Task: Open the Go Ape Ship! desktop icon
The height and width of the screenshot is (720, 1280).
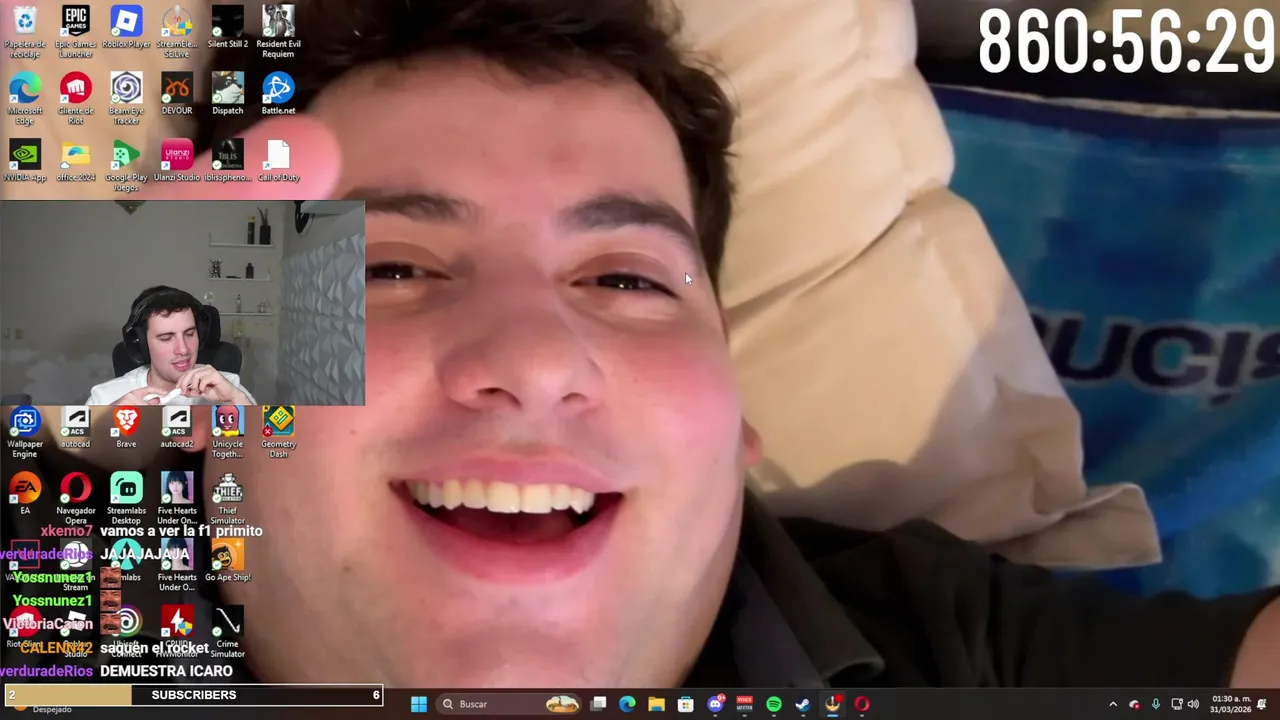Action: point(228,561)
